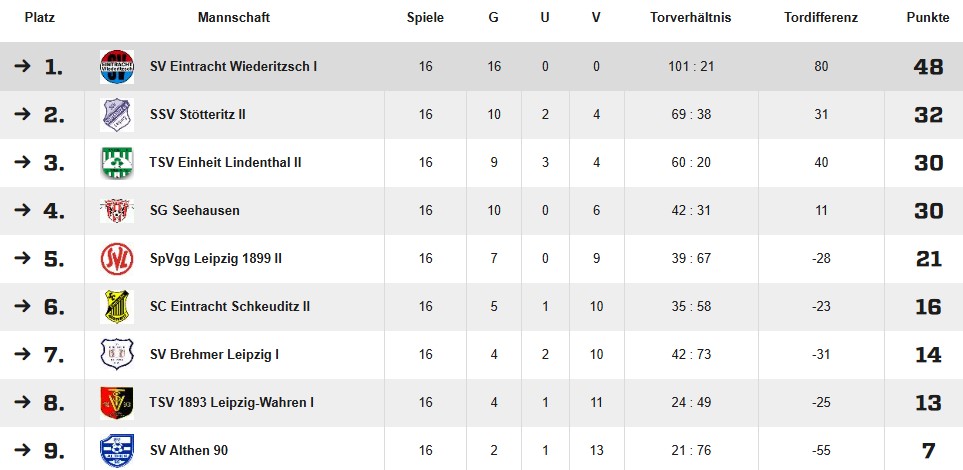Click the arrow beside rank 5

click(x=22, y=259)
